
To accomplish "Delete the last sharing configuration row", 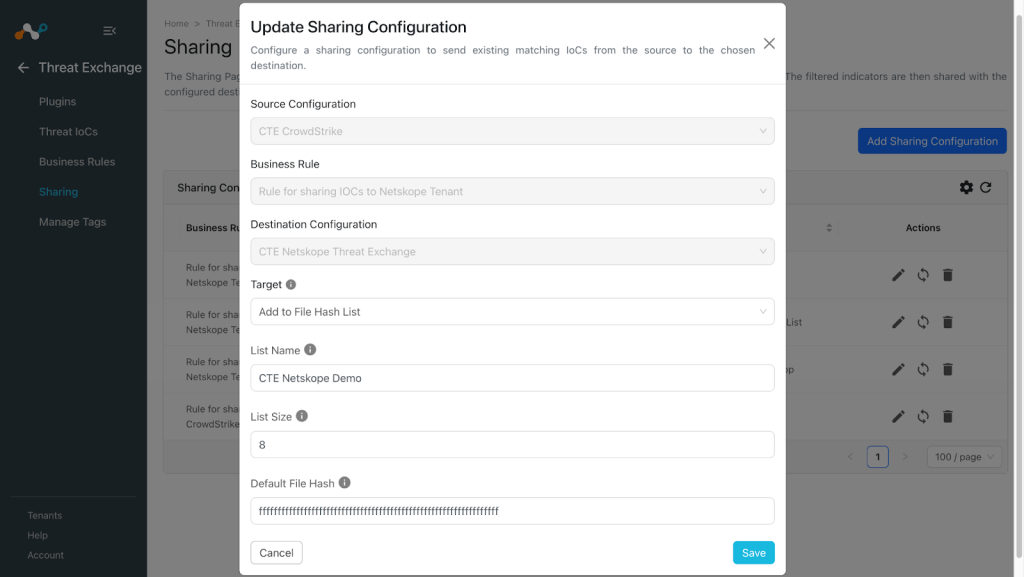I will [x=948, y=416].
